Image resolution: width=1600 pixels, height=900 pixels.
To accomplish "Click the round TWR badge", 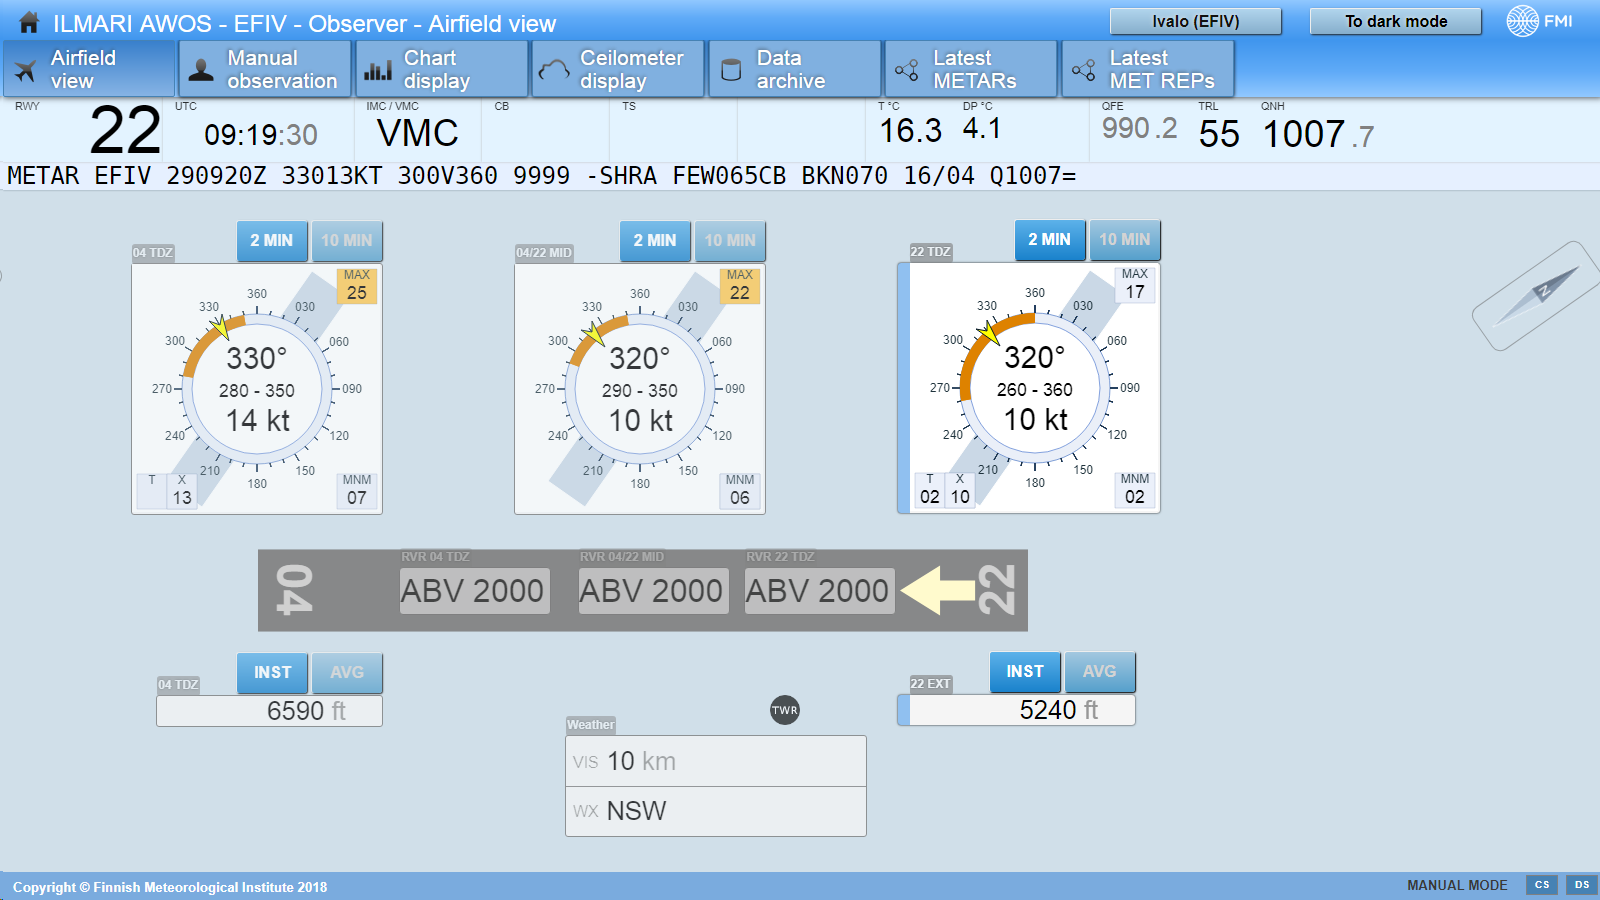I will click(x=785, y=710).
